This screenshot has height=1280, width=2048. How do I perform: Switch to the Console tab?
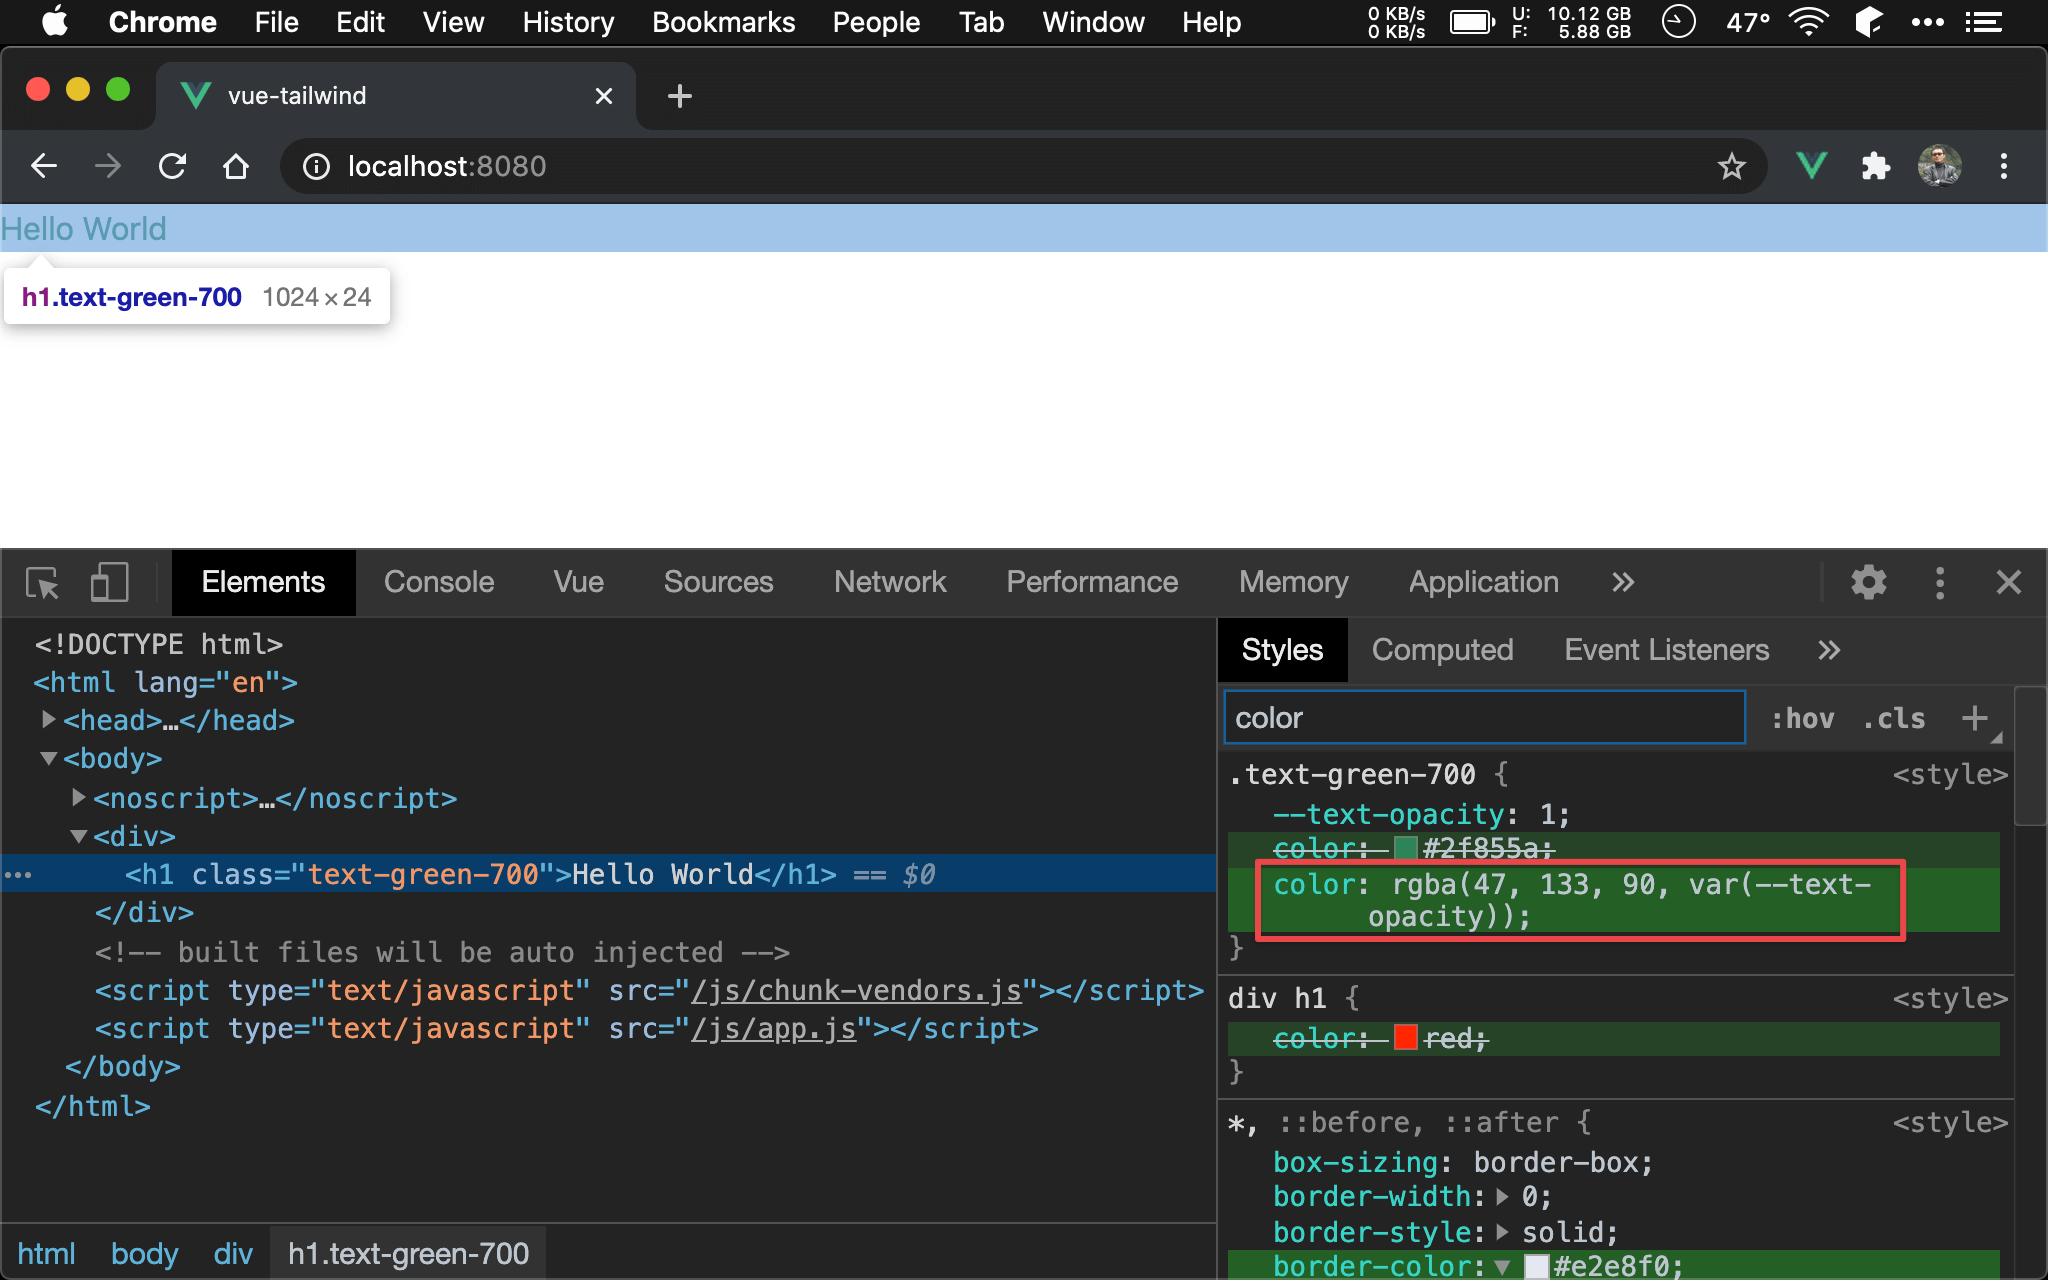point(438,582)
